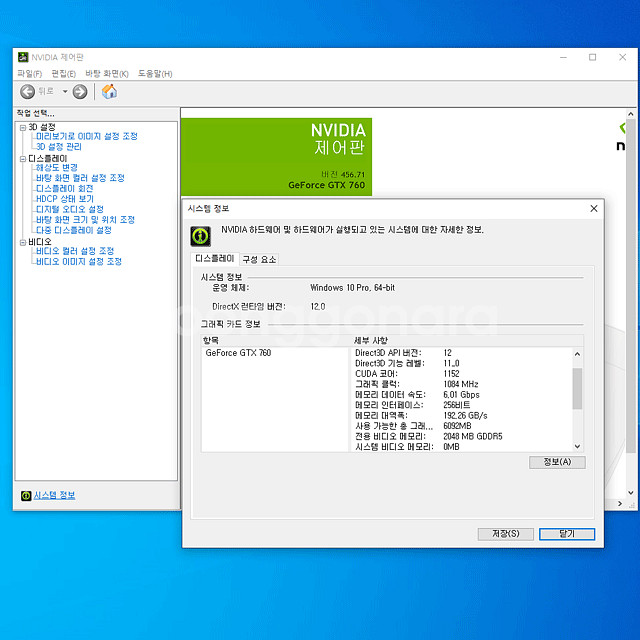Image resolution: width=640 pixels, height=640 pixels.
Task: Select GeForce GTX 760 in 항목 list
Action: (x=238, y=353)
